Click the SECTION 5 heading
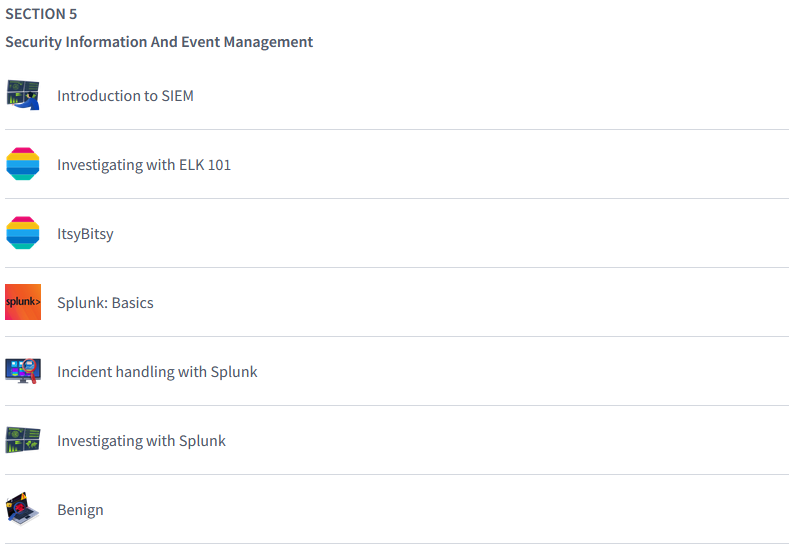 [41, 14]
